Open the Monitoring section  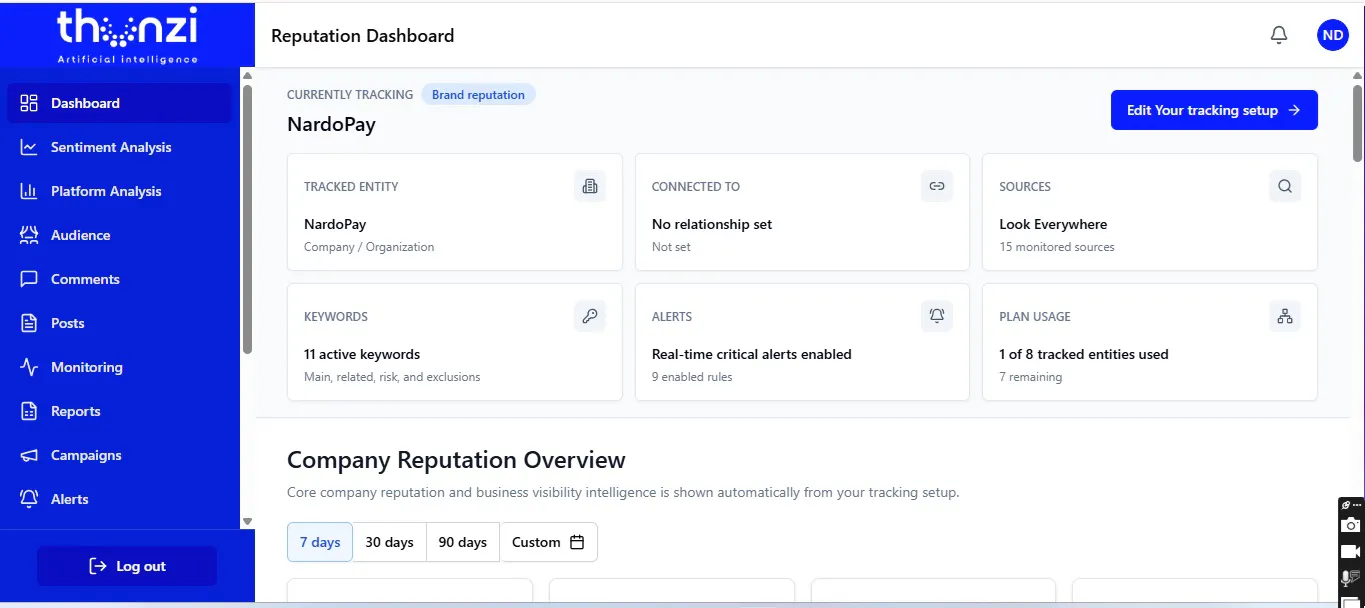(x=120, y=367)
